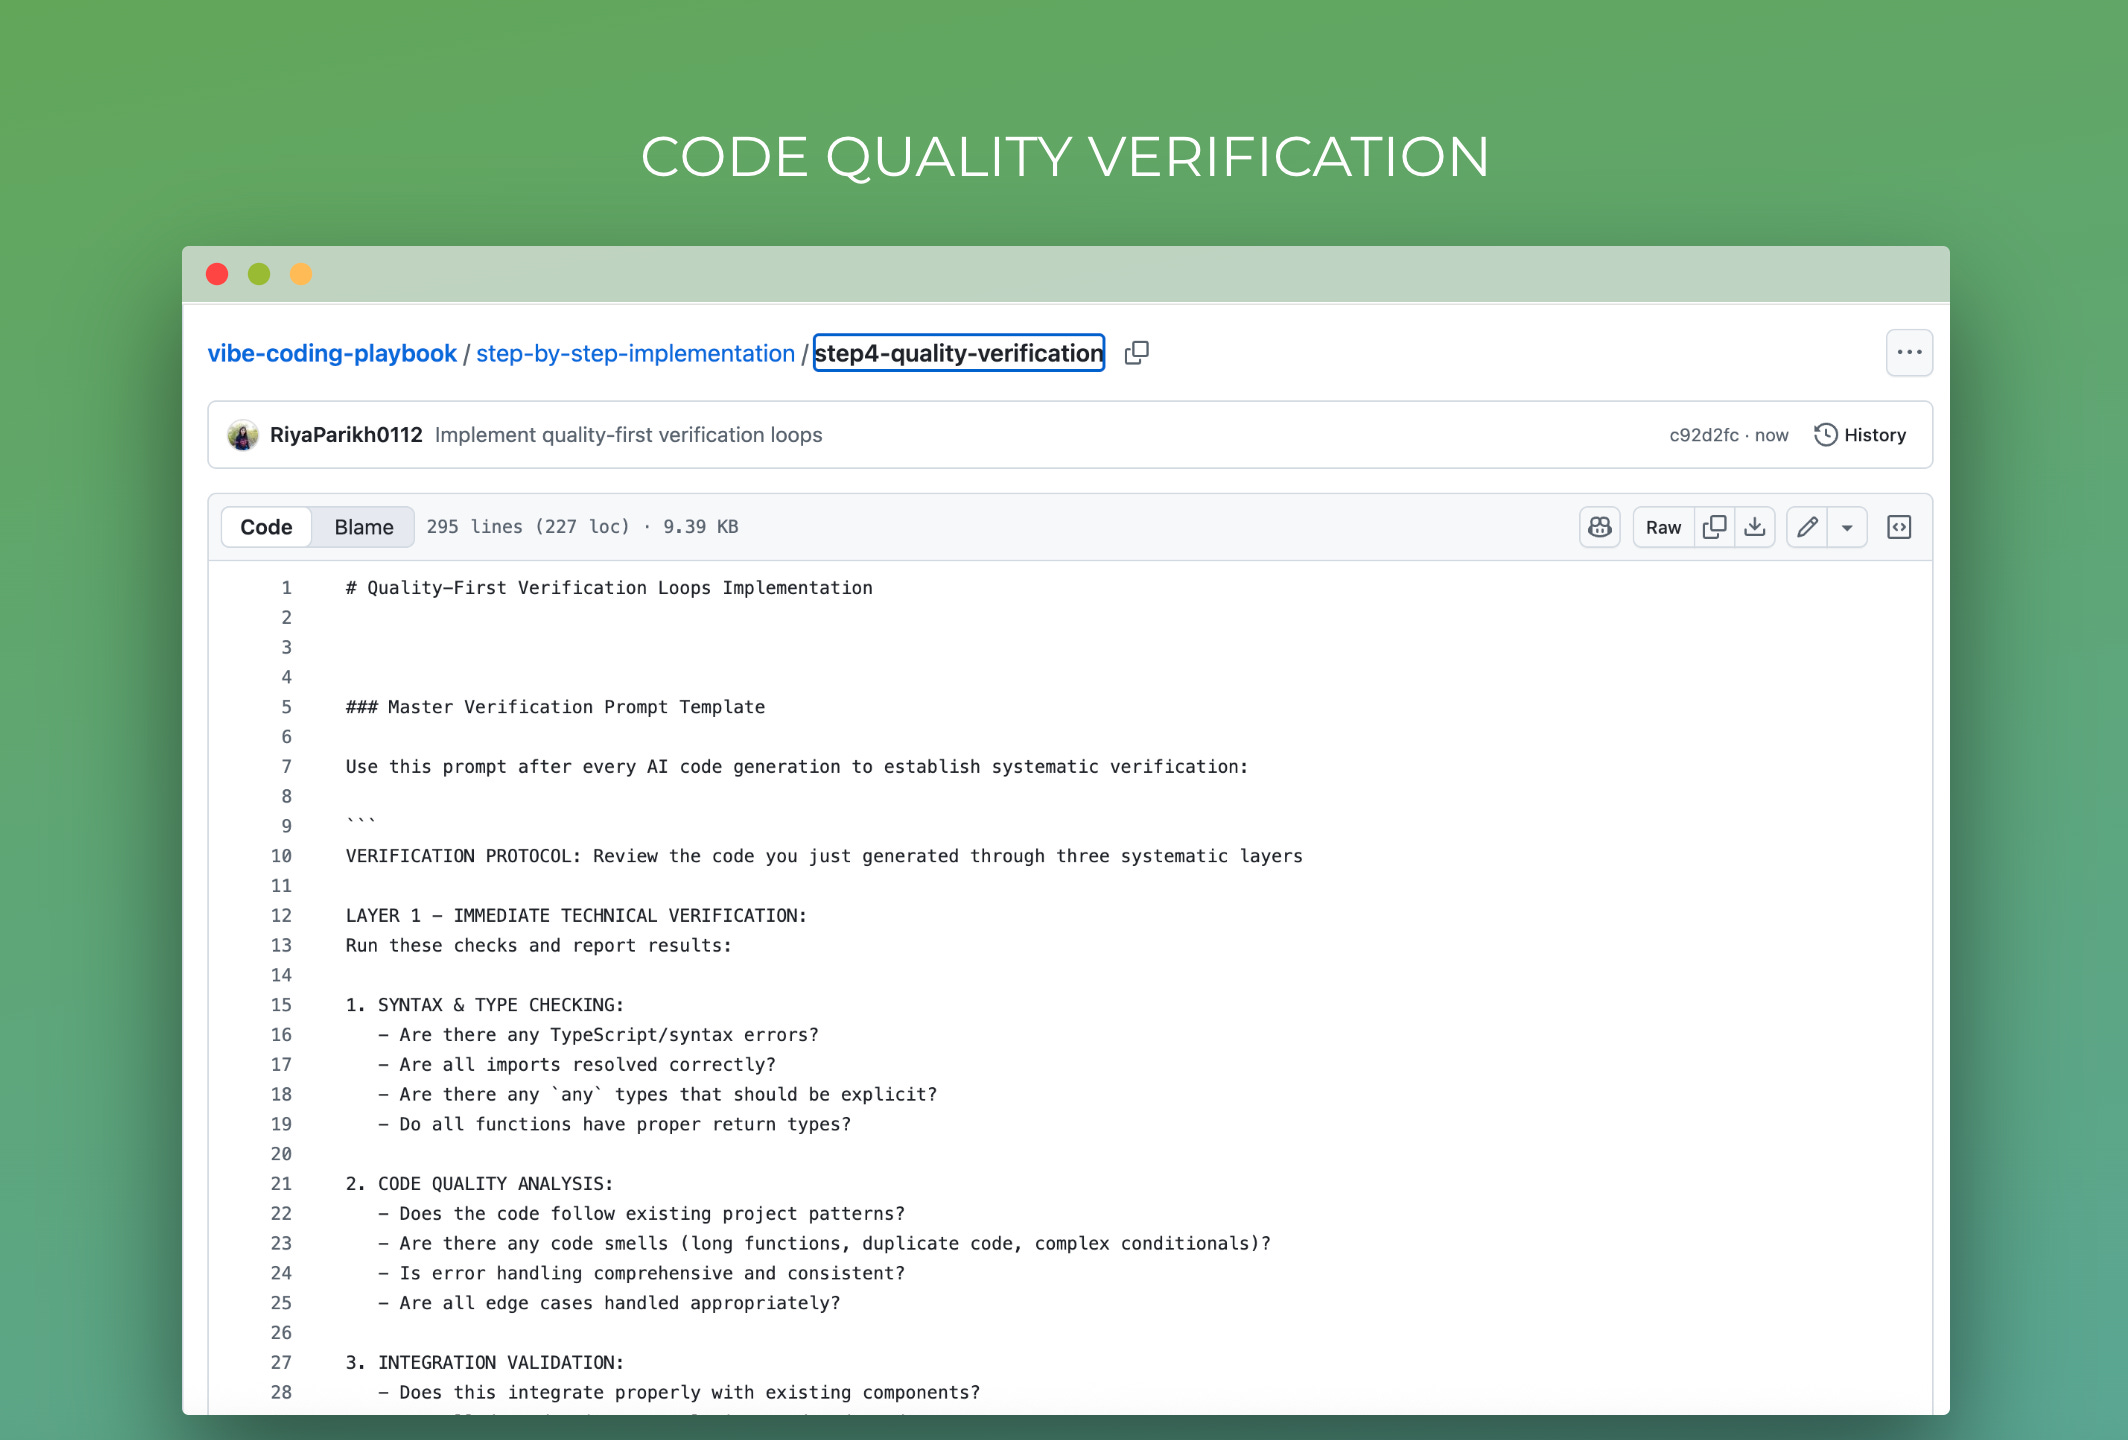Screen dimensions: 2128x1440
Task: Click the Copilot icon in file toolbar
Action: pos(1599,527)
